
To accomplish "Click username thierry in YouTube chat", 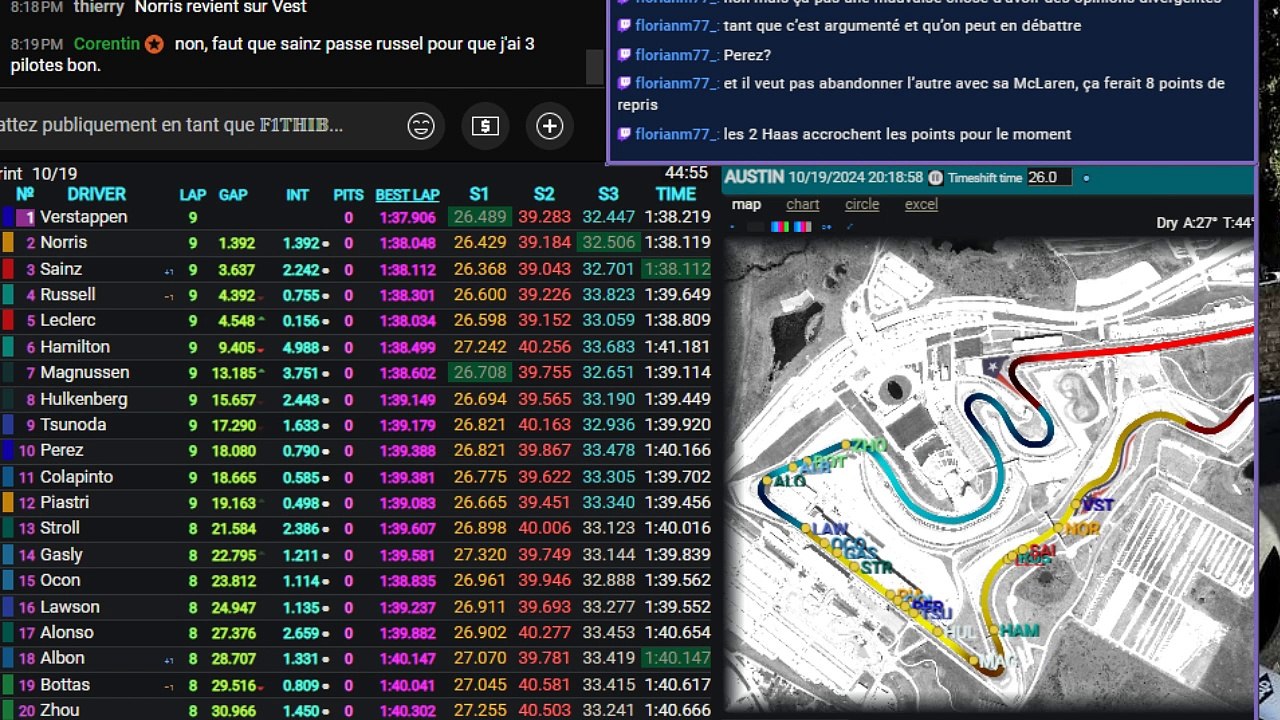I will [x=99, y=7].
